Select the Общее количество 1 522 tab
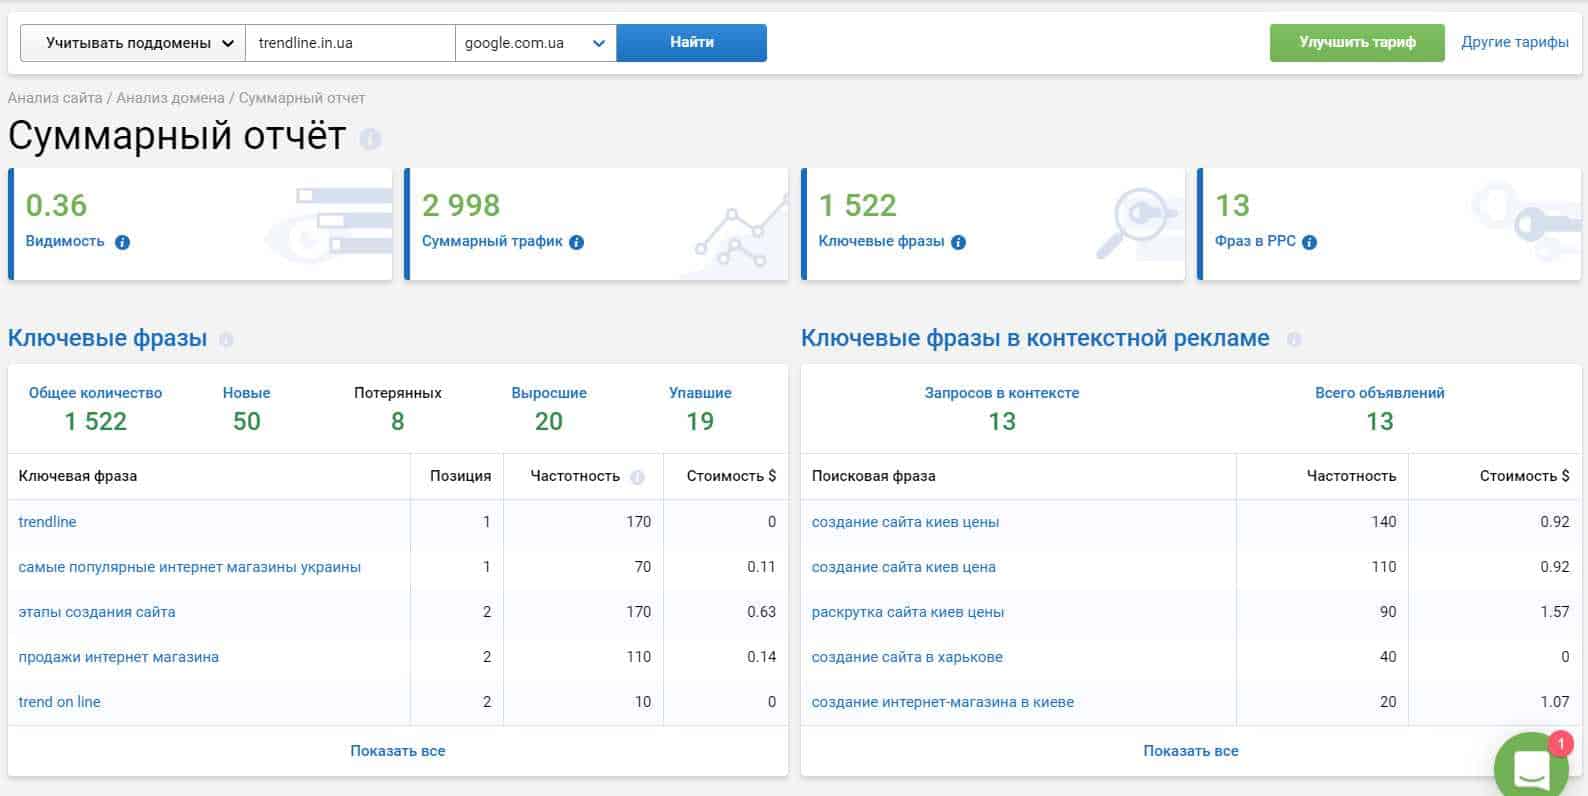Screen dimensions: 1588x796 95,409
